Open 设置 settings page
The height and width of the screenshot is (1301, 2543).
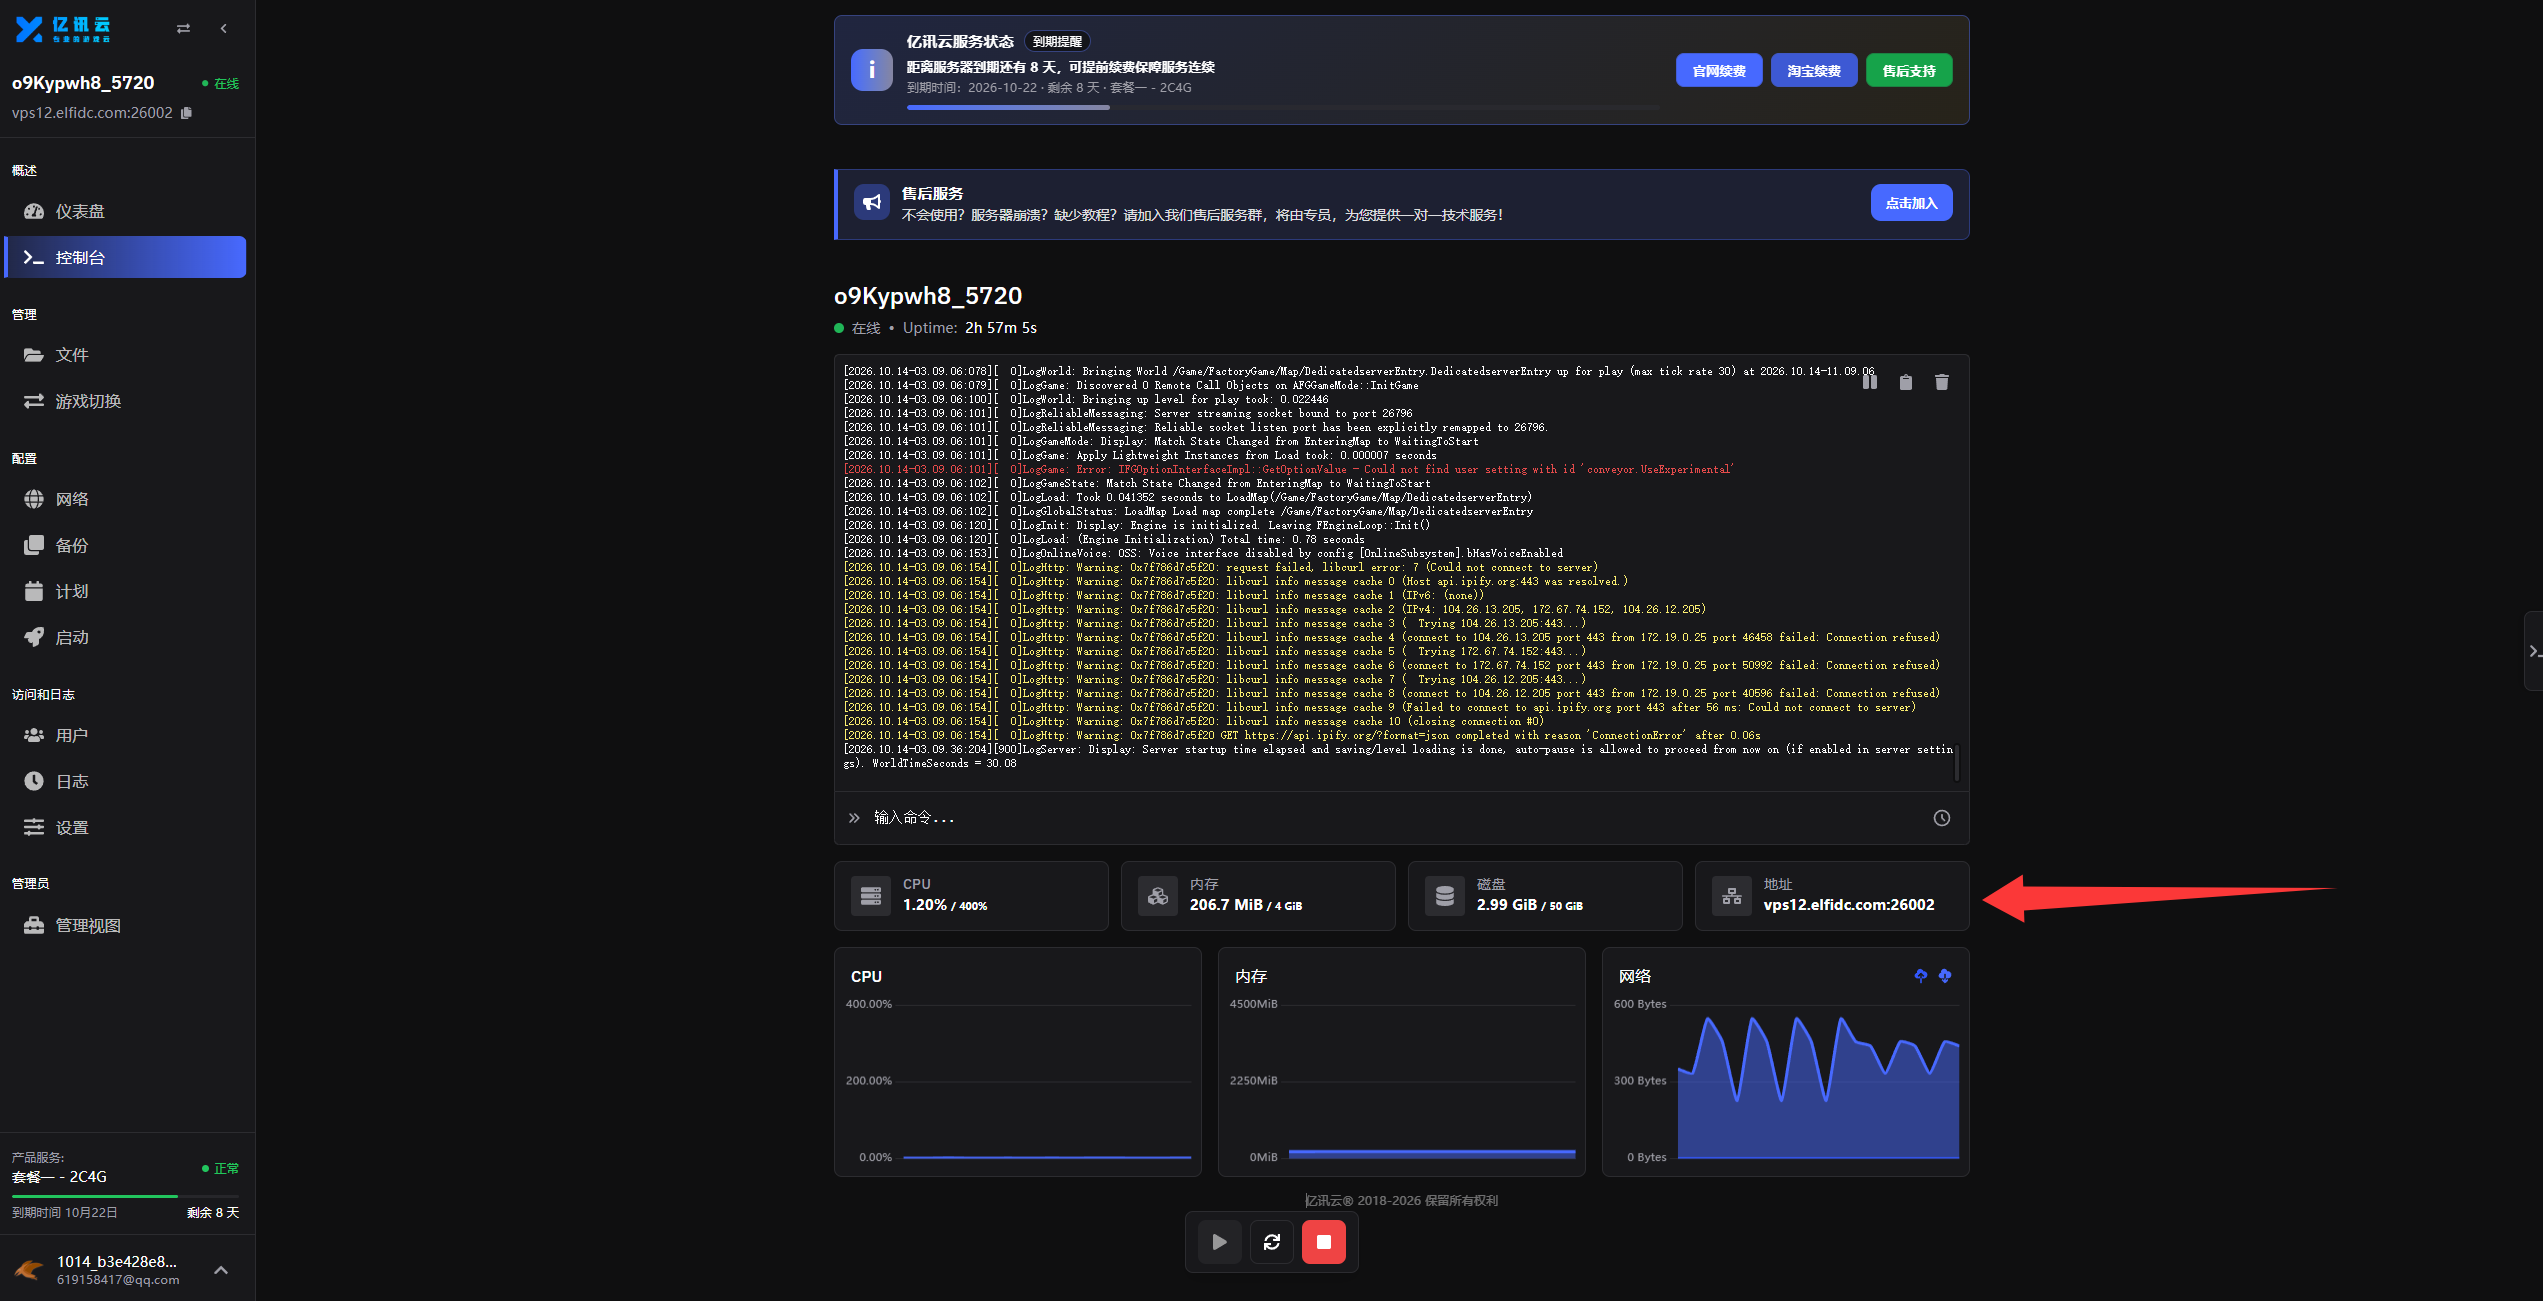[x=125, y=827]
